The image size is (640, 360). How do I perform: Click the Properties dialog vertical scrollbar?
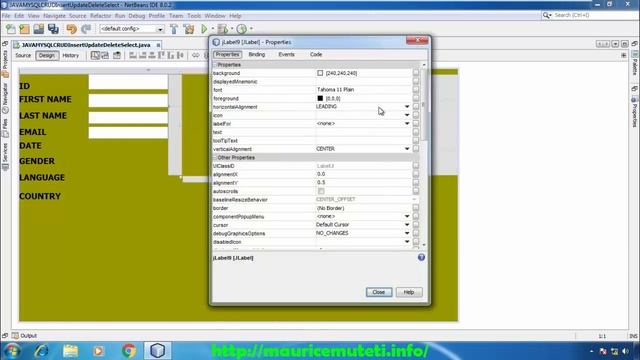click(424, 104)
